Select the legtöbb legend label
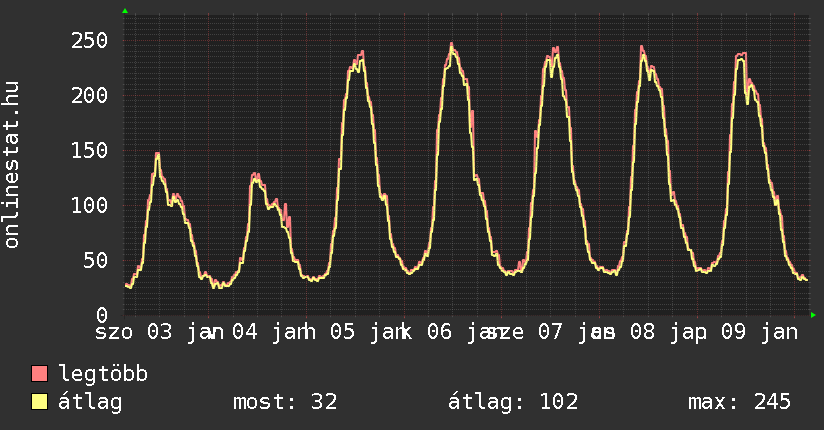The width and height of the screenshot is (824, 430). [x=103, y=374]
